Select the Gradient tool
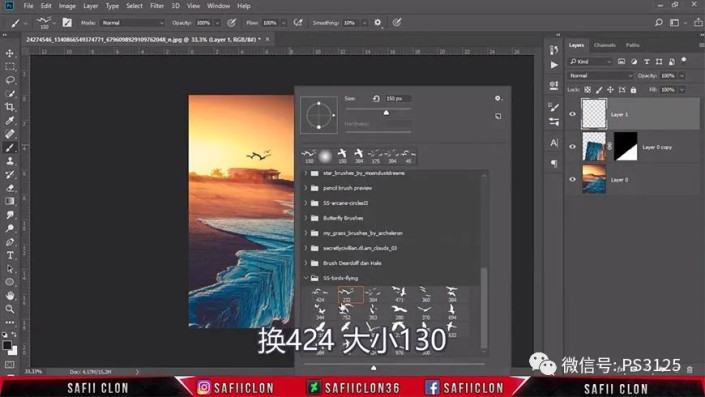The width and height of the screenshot is (705, 397). [x=9, y=201]
